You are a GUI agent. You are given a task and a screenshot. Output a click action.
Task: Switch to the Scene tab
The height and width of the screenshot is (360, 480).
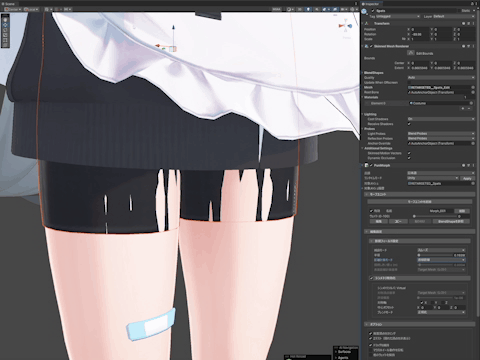8,4
